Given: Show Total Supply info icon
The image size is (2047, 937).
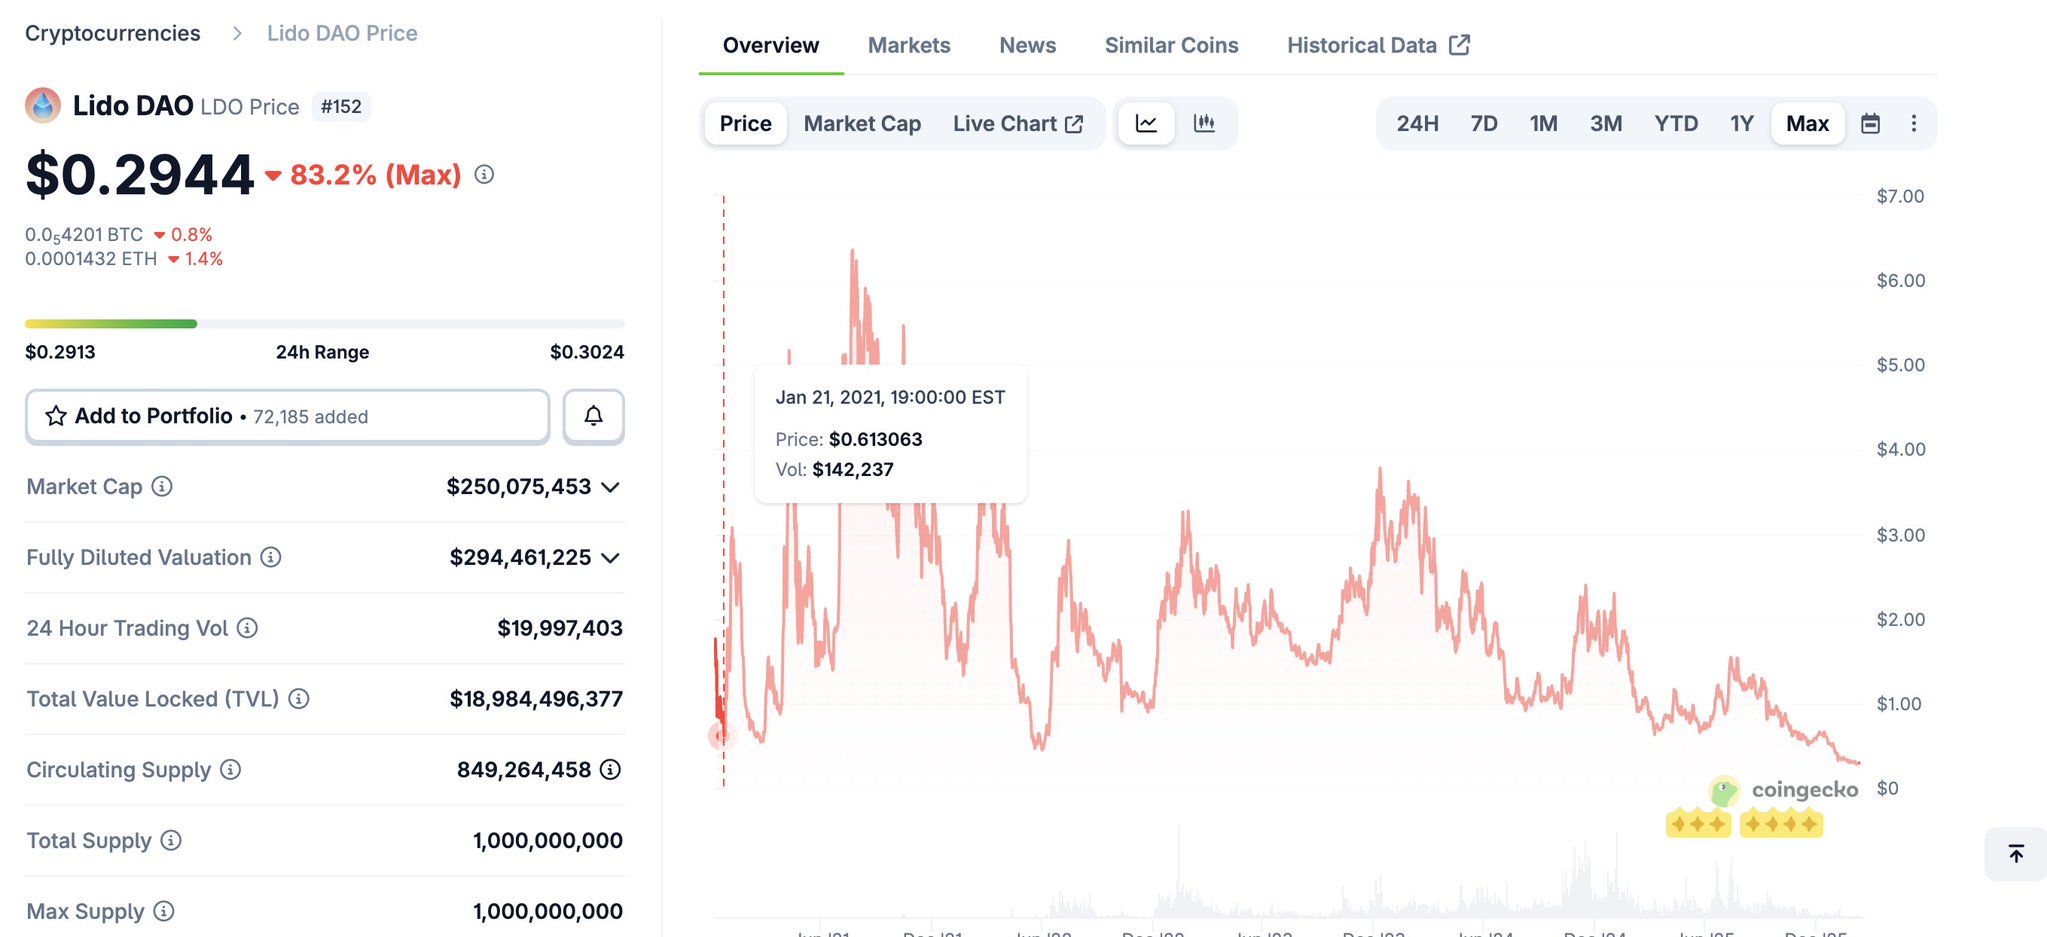Looking at the screenshot, I should [x=171, y=841].
